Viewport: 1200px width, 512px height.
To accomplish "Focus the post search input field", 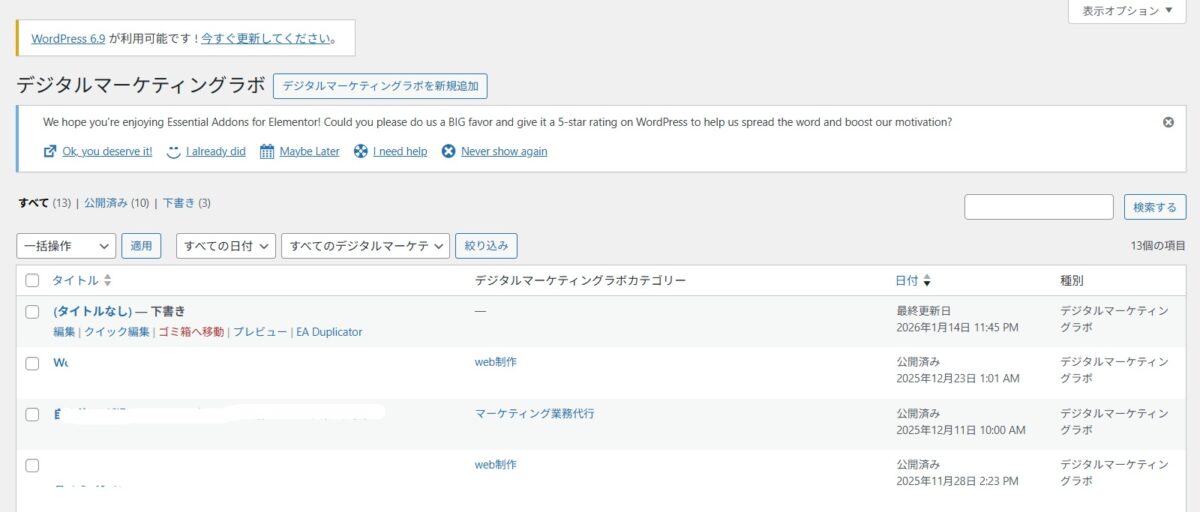I will (1038, 207).
